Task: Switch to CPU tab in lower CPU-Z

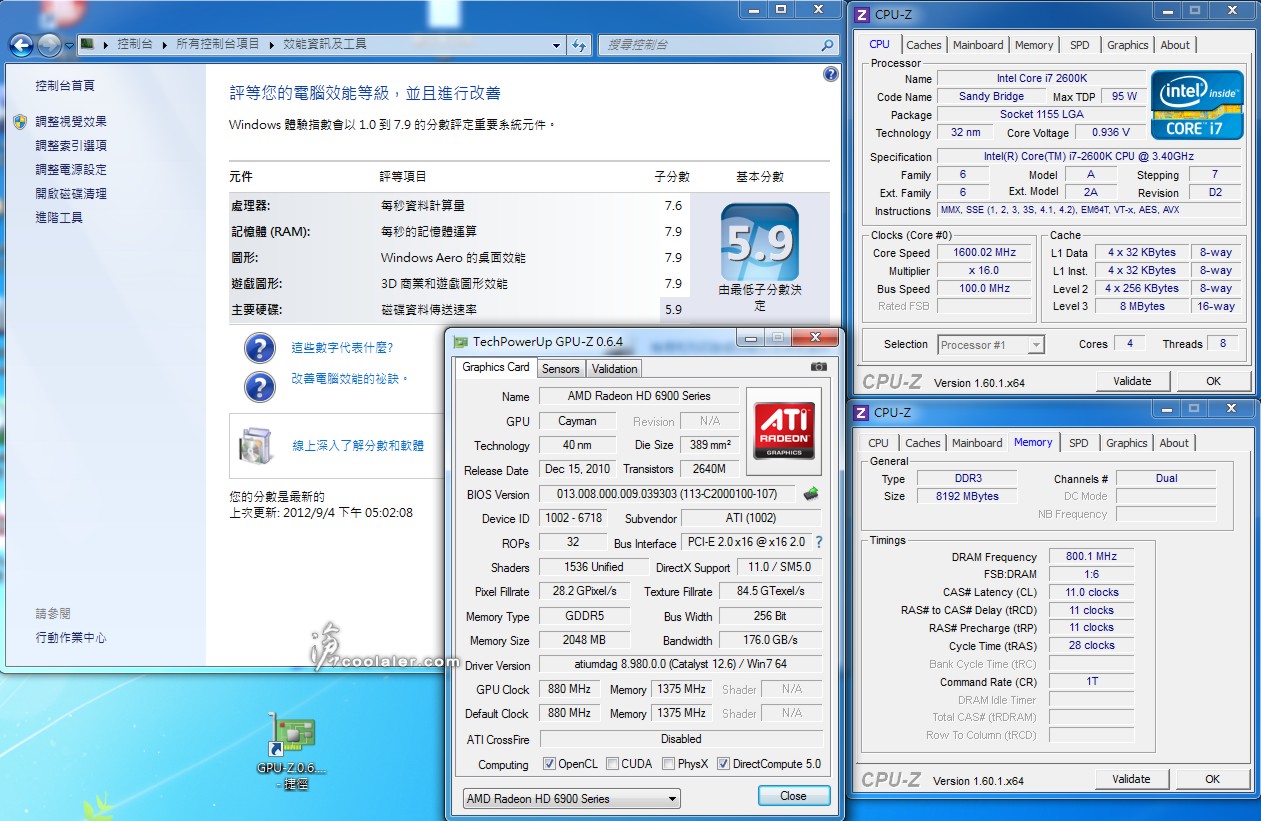Action: click(x=878, y=443)
